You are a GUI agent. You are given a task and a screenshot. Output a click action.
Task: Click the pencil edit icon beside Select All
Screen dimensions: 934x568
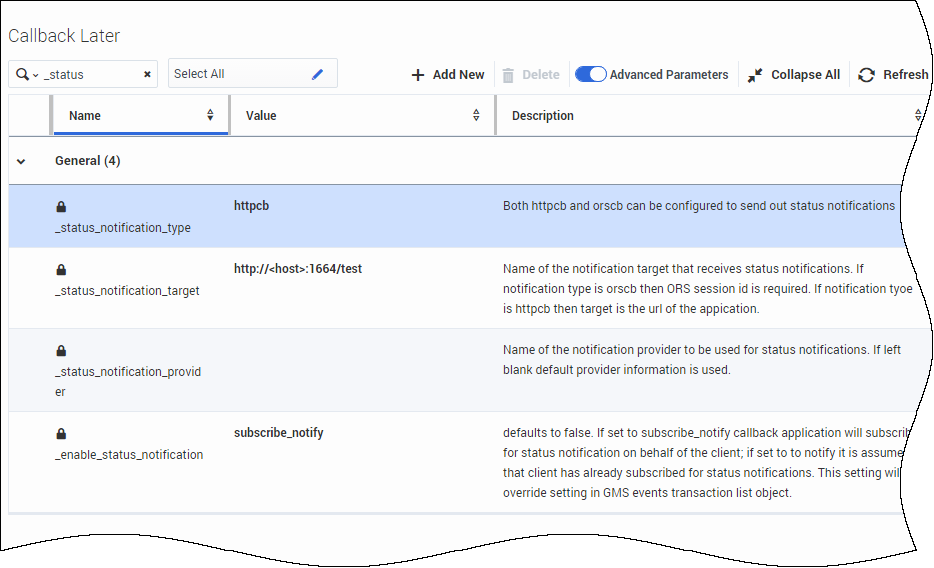(317, 74)
